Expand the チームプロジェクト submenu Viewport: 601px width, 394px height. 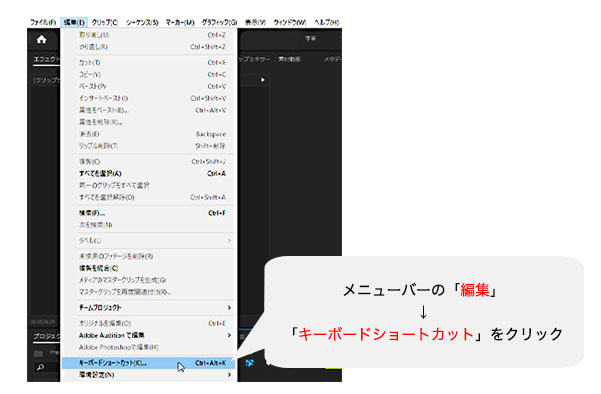tap(149, 307)
